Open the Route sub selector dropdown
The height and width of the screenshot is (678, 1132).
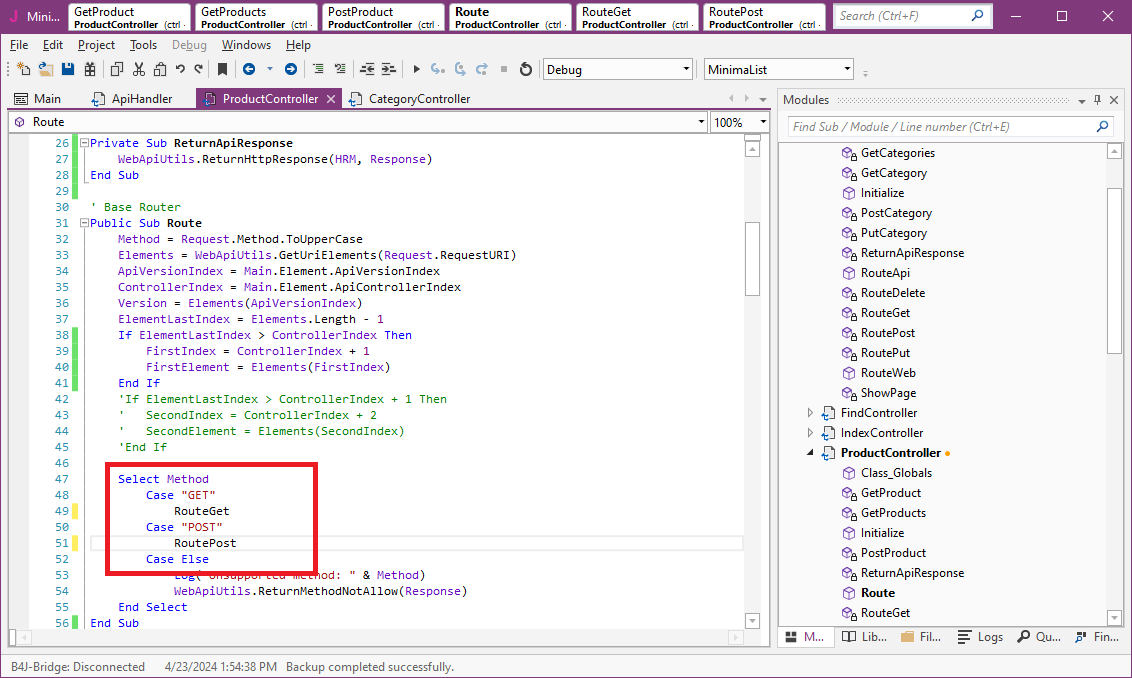tap(701, 122)
